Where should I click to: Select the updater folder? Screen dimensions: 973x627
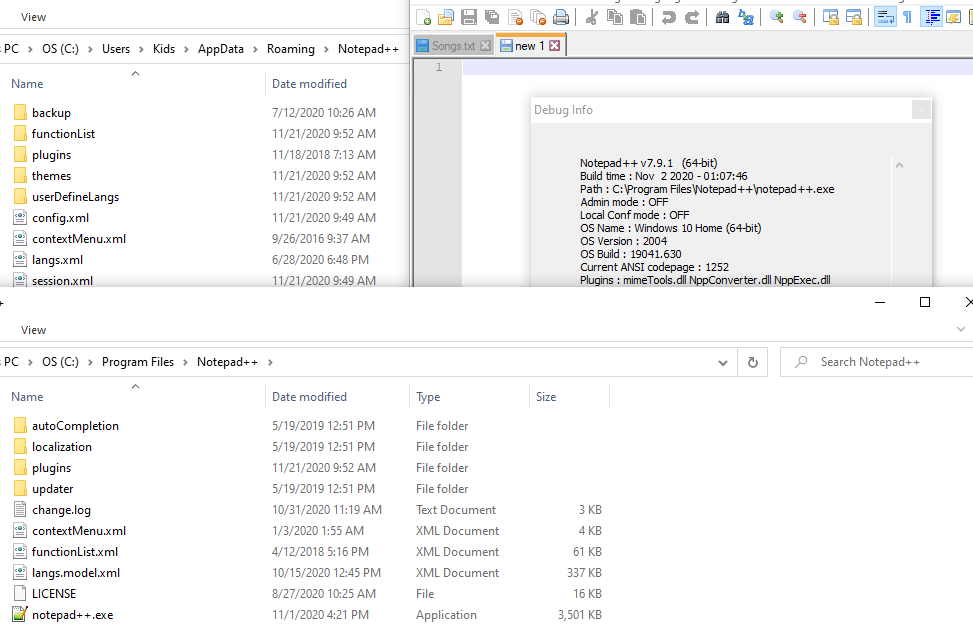[x=52, y=489]
